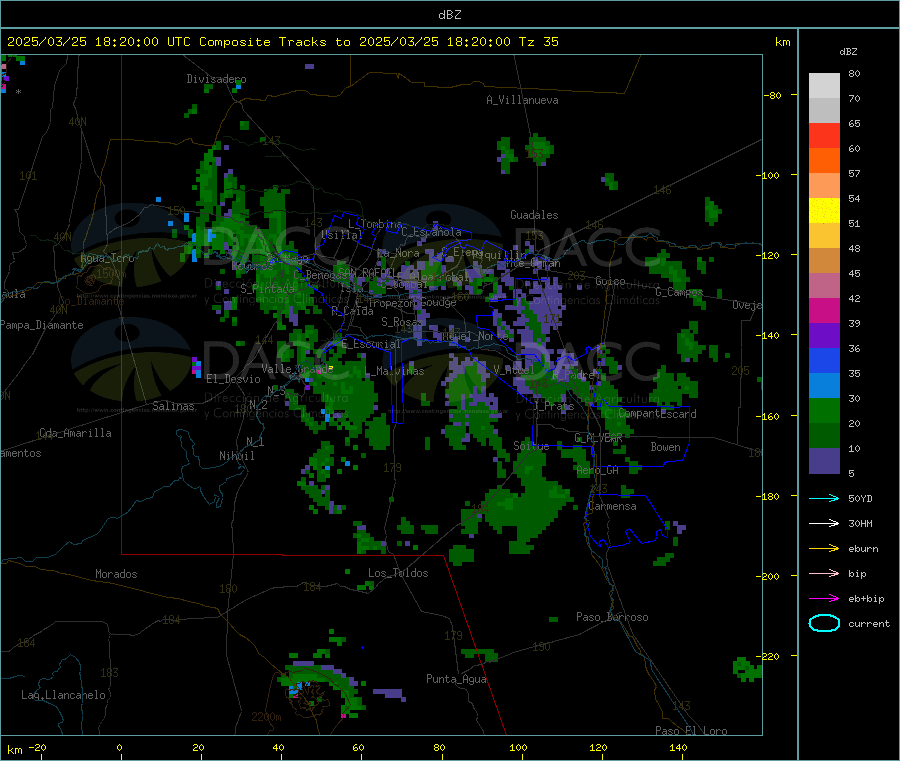The height and width of the screenshot is (761, 900).
Task: Click the Valle_Grande map label
Action: [297, 369]
